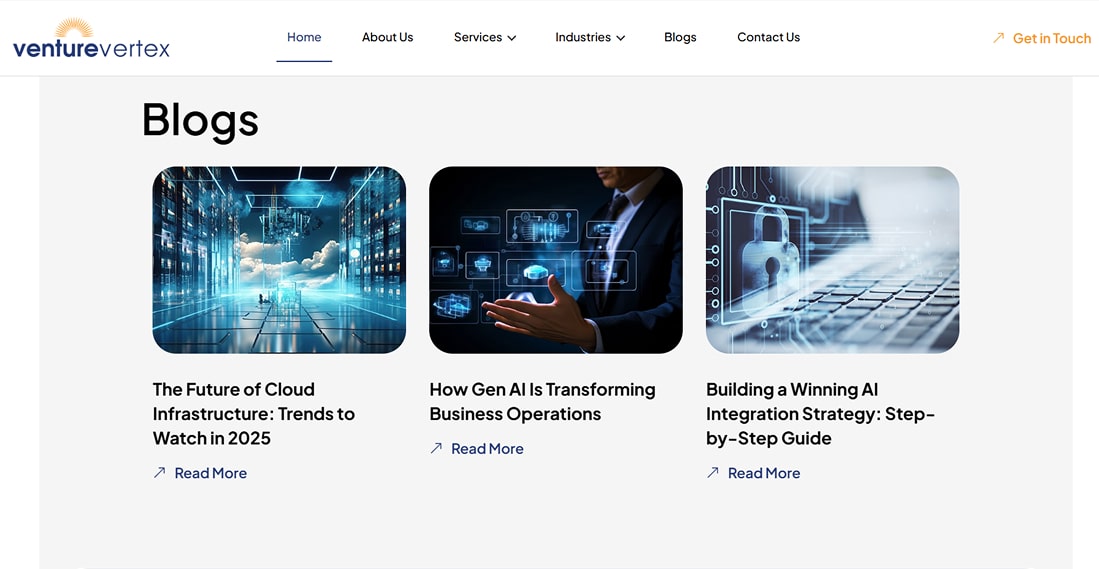
Task: Open 'Building a Winning AI Integration Strategy' title
Action: click(x=820, y=414)
